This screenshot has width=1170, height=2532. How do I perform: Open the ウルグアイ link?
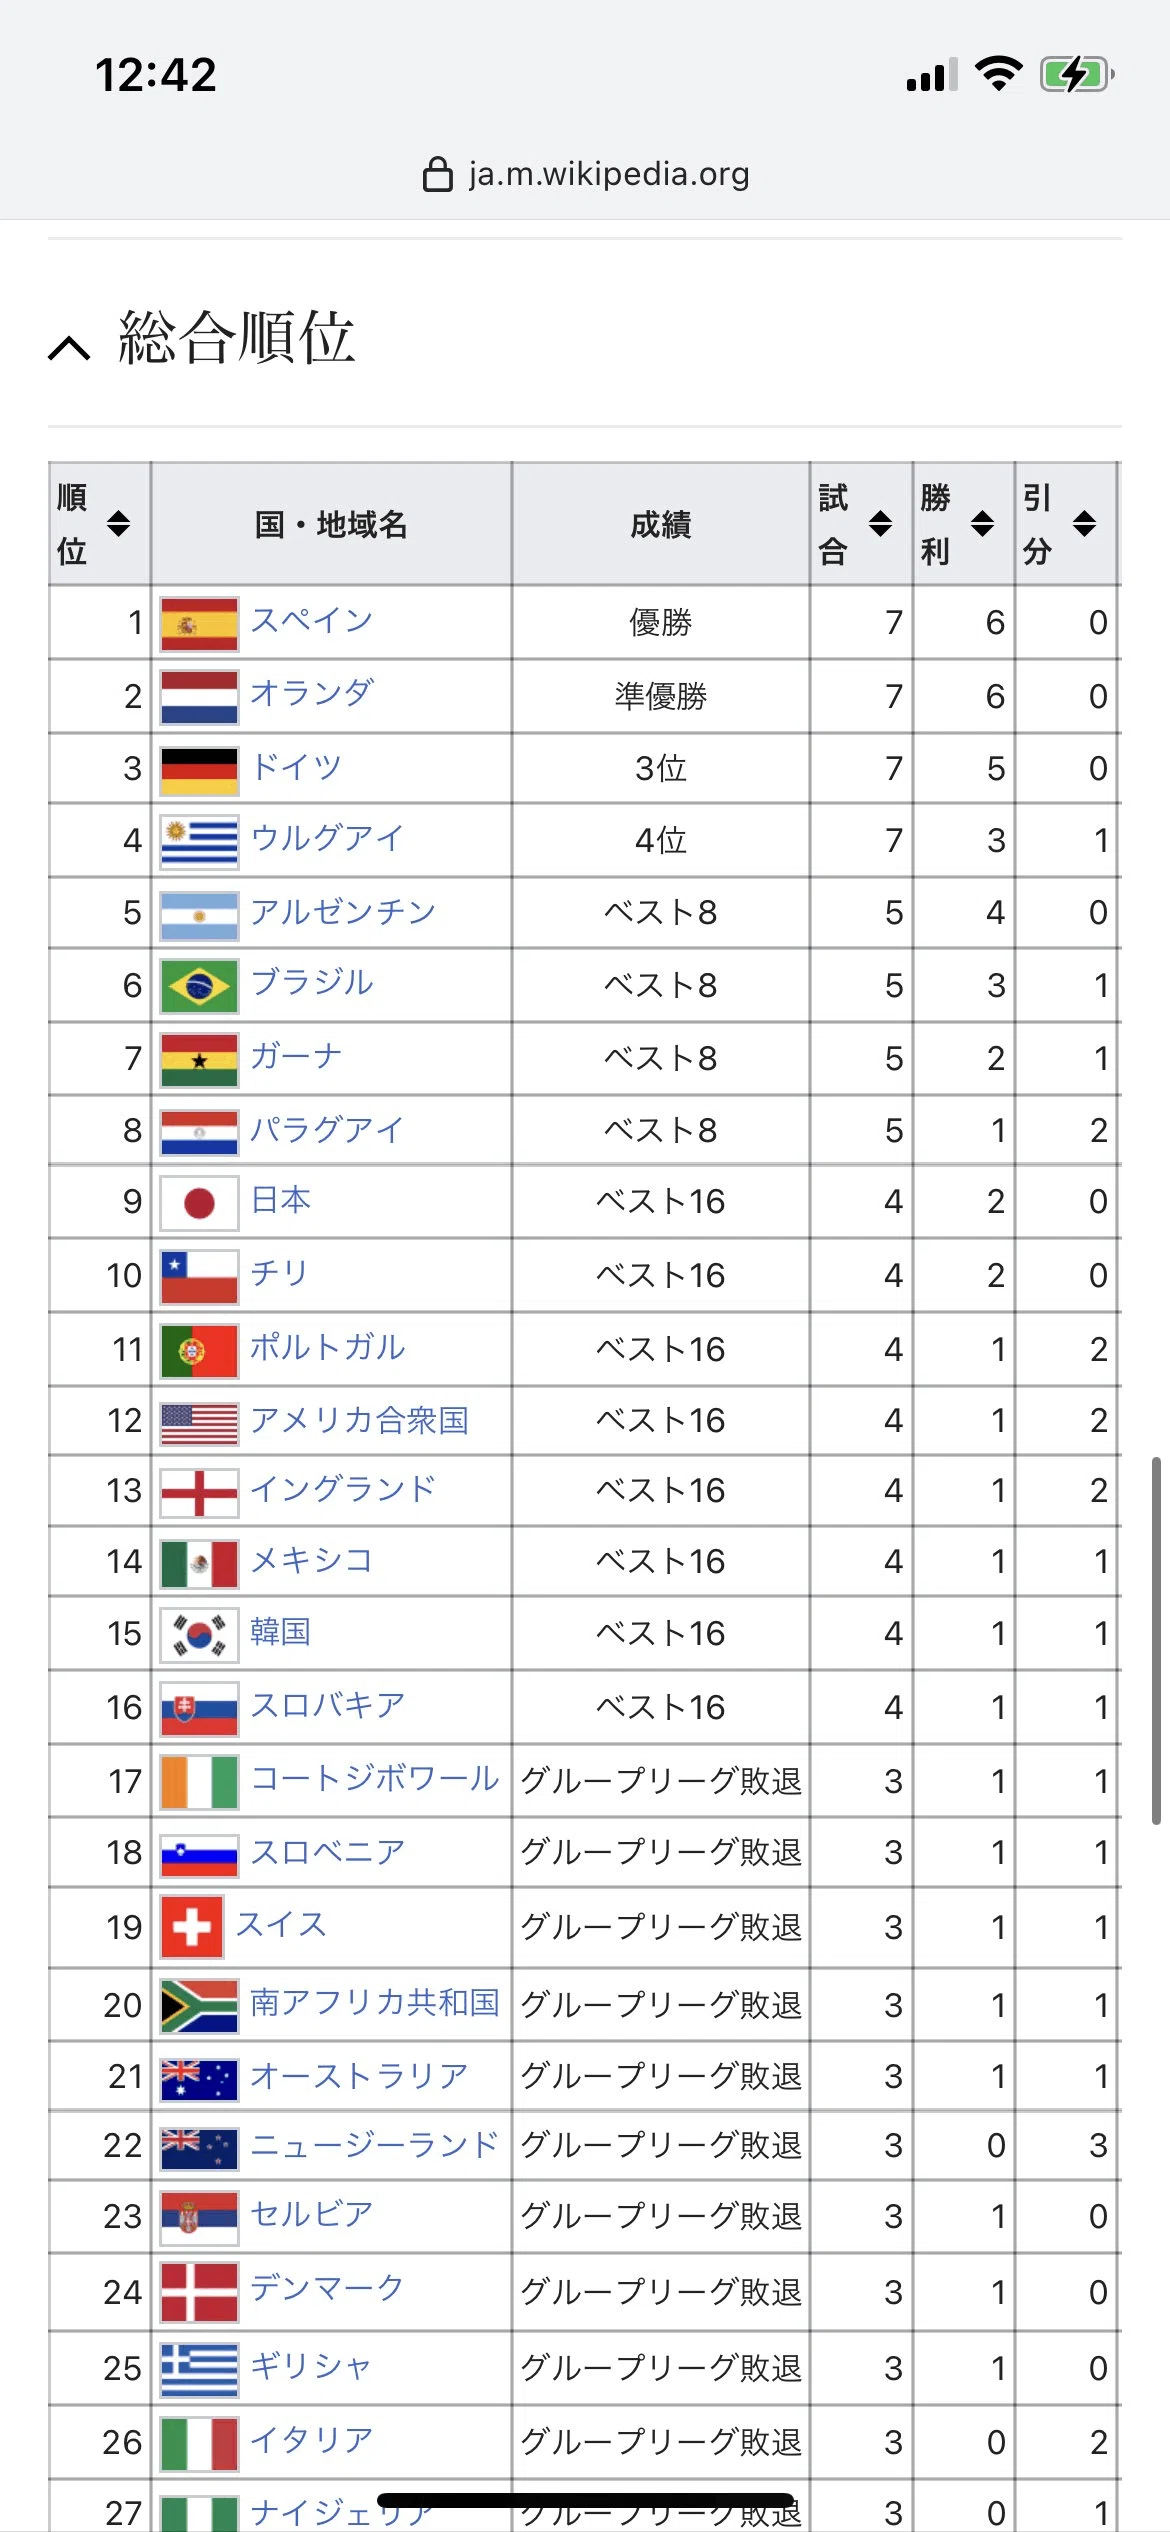tap(327, 837)
